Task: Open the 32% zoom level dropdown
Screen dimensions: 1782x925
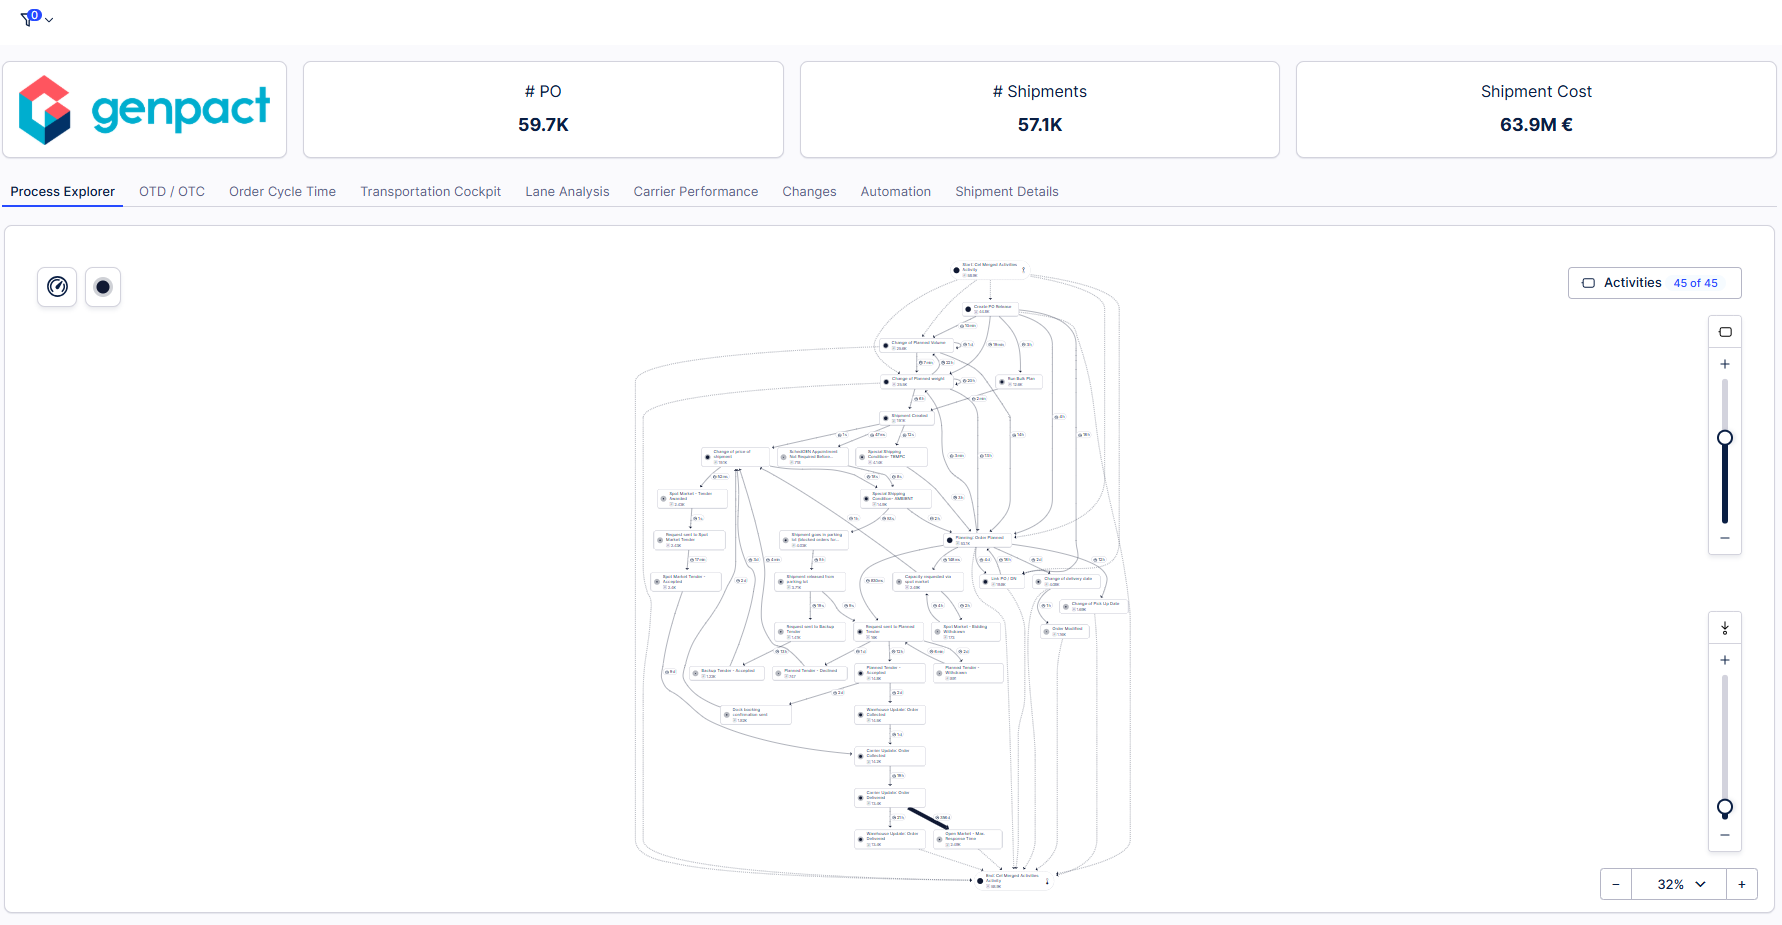Action: coord(1679,884)
